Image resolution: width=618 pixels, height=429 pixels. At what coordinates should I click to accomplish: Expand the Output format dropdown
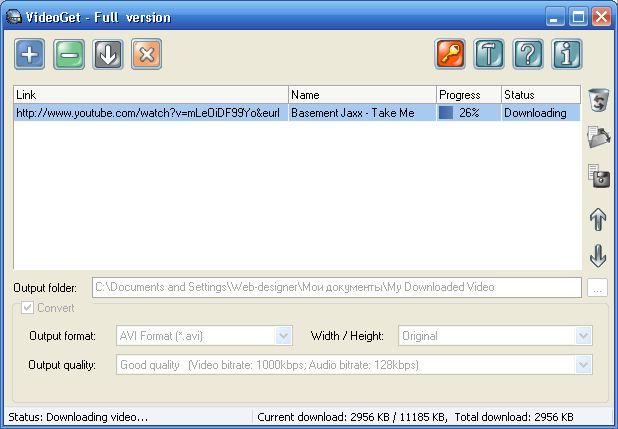tap(283, 336)
